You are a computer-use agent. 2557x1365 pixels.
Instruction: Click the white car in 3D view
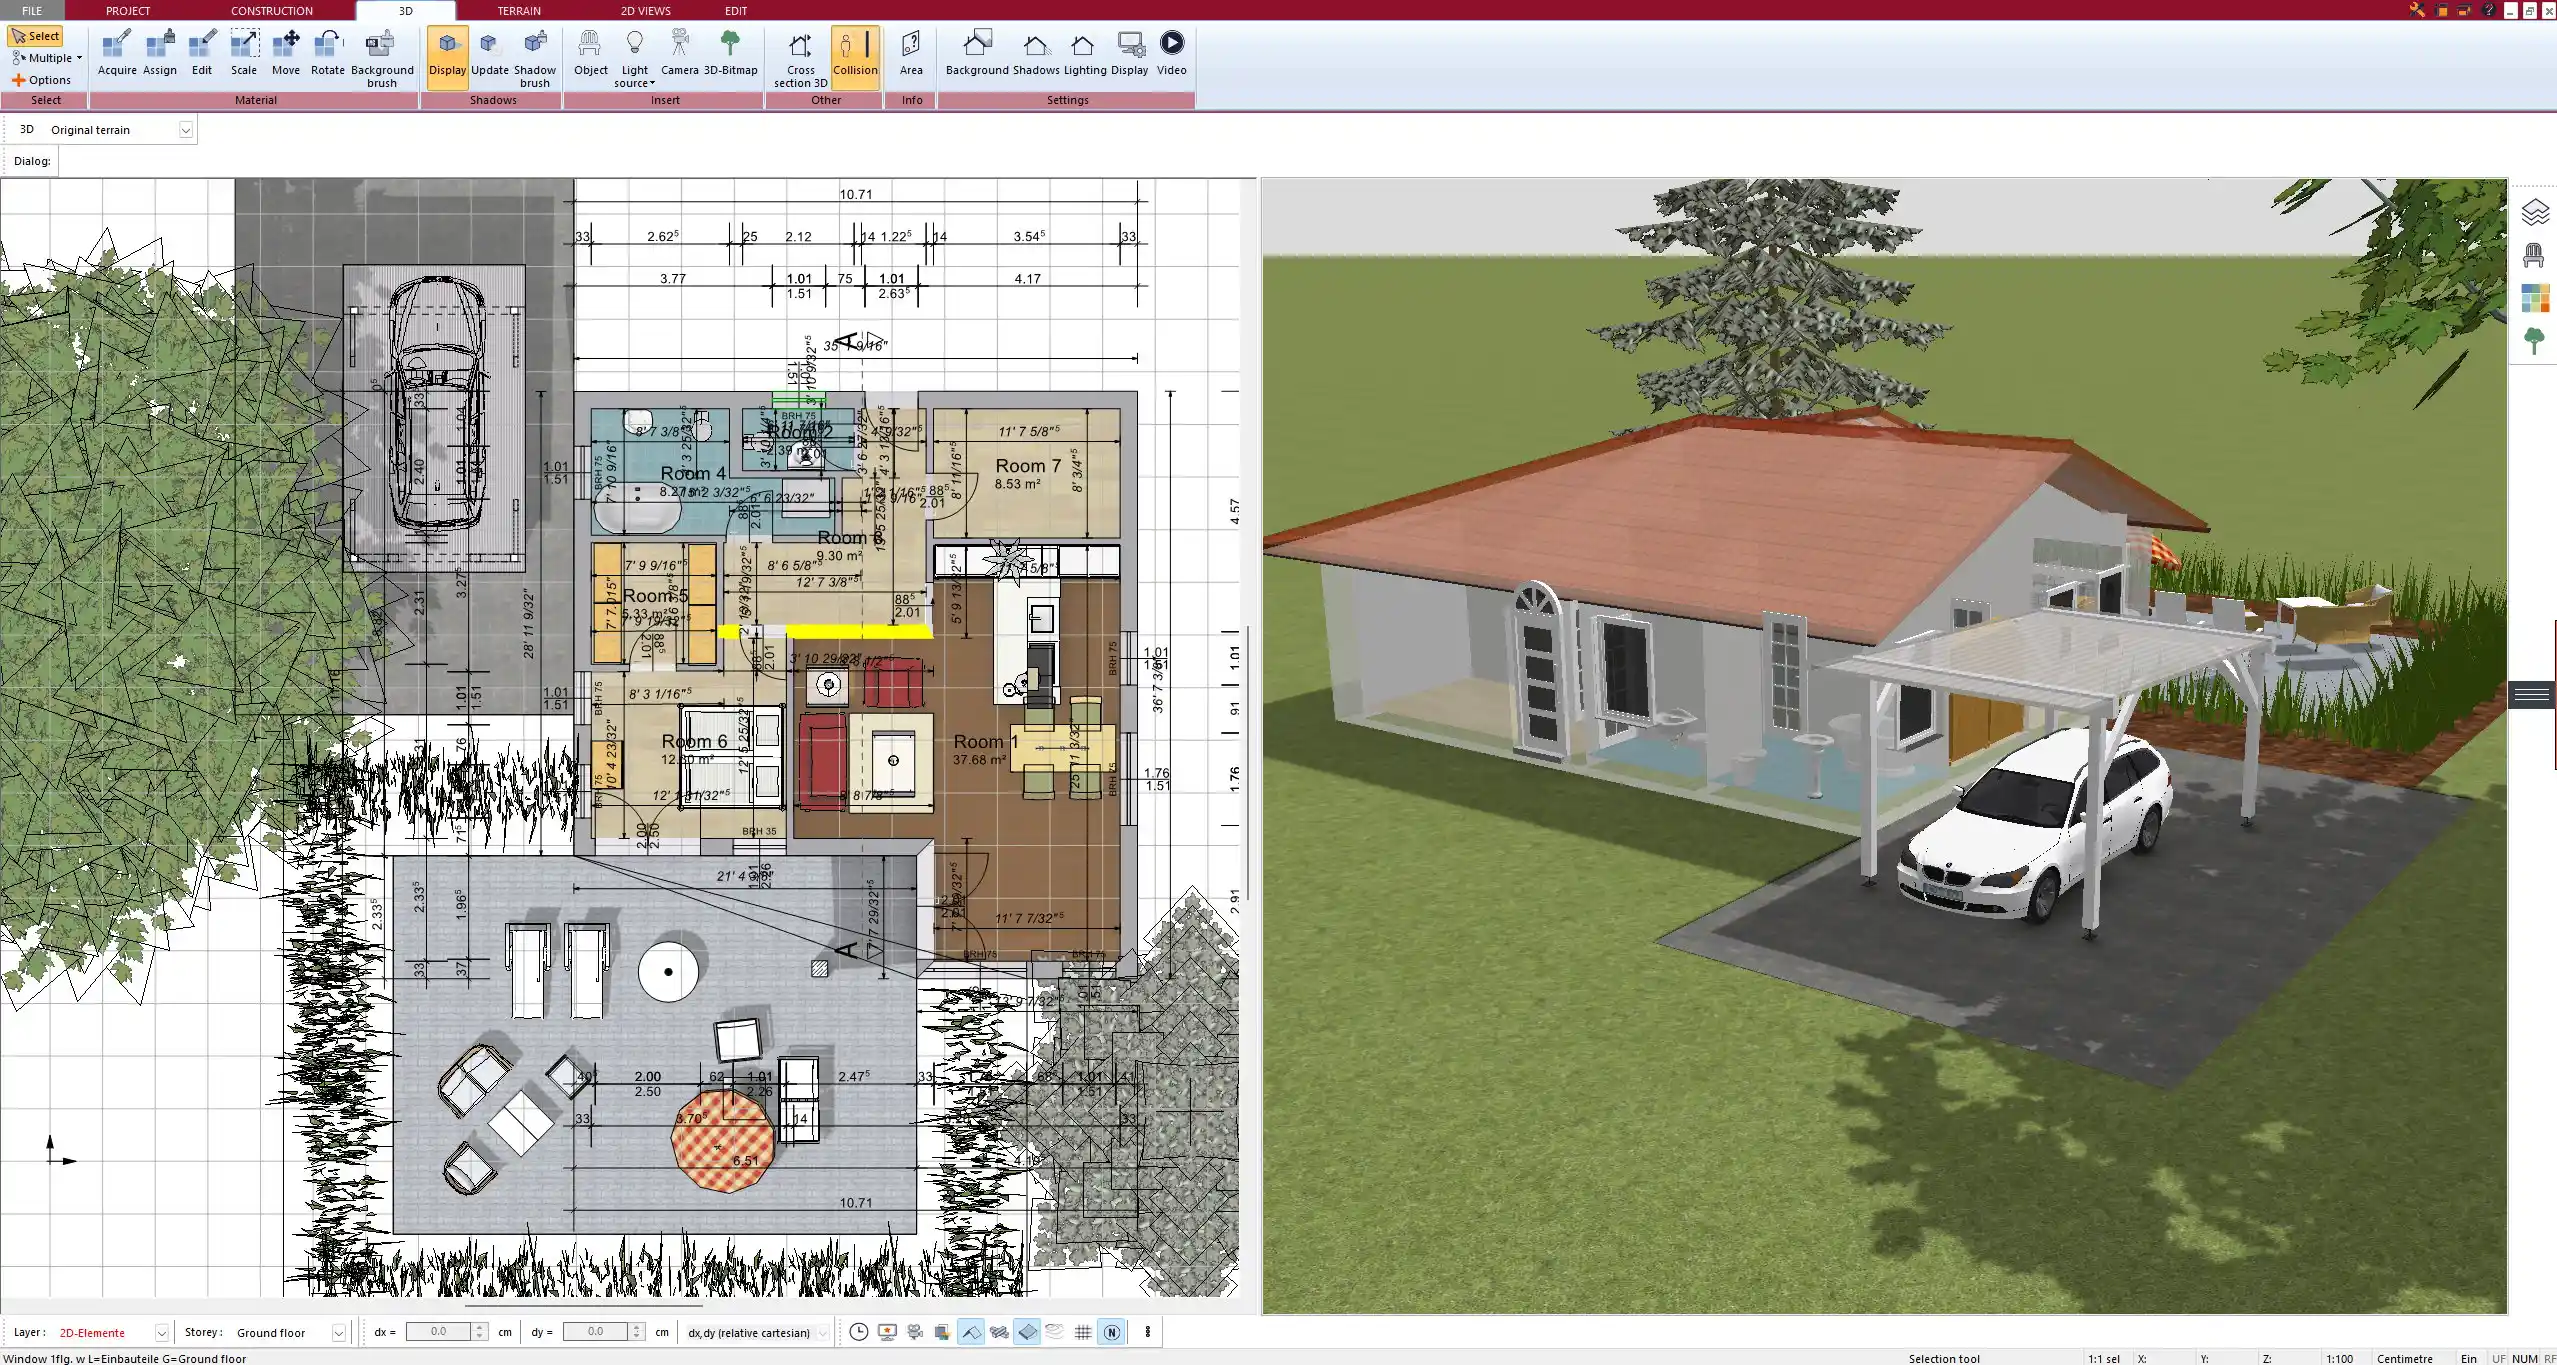[2035, 826]
